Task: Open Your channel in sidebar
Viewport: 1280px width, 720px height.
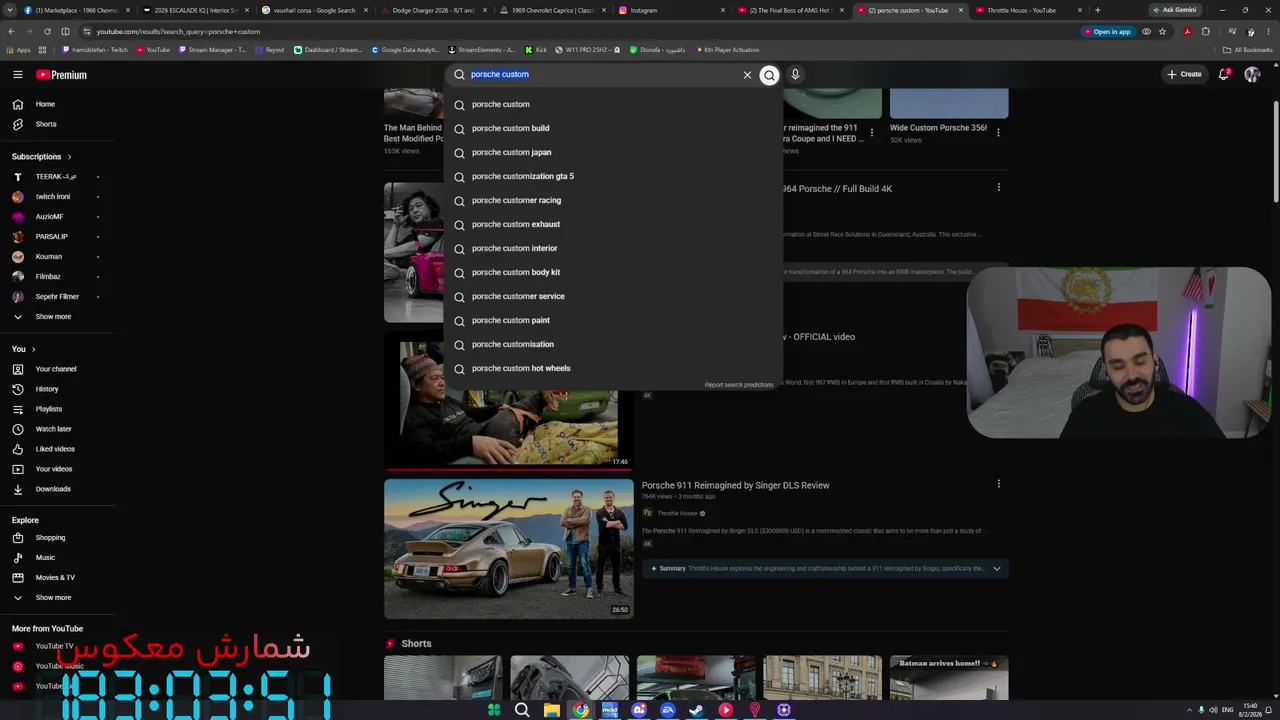Action: click(x=58, y=369)
